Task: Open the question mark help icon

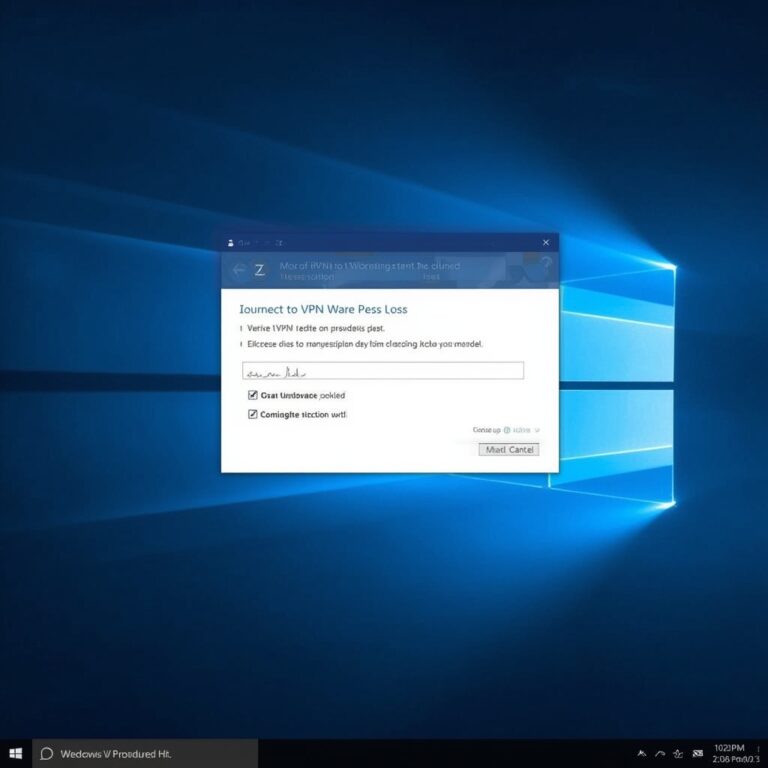Action: [545, 264]
